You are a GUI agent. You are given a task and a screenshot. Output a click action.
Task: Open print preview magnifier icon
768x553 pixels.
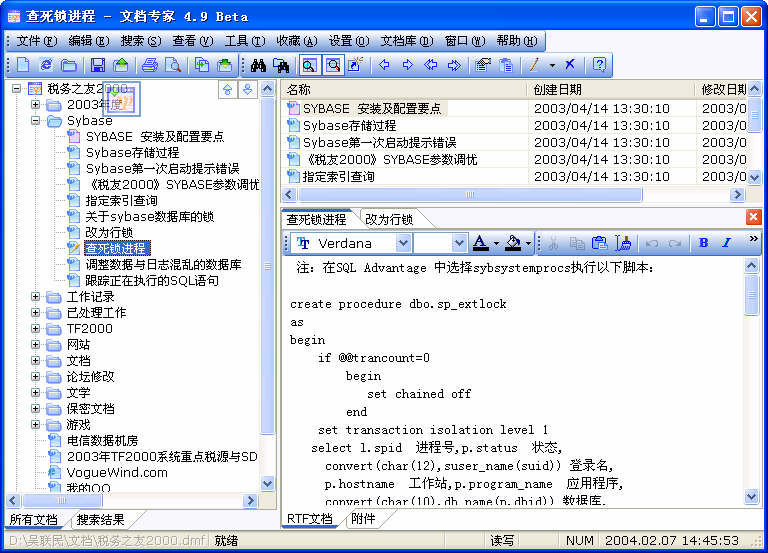173,65
